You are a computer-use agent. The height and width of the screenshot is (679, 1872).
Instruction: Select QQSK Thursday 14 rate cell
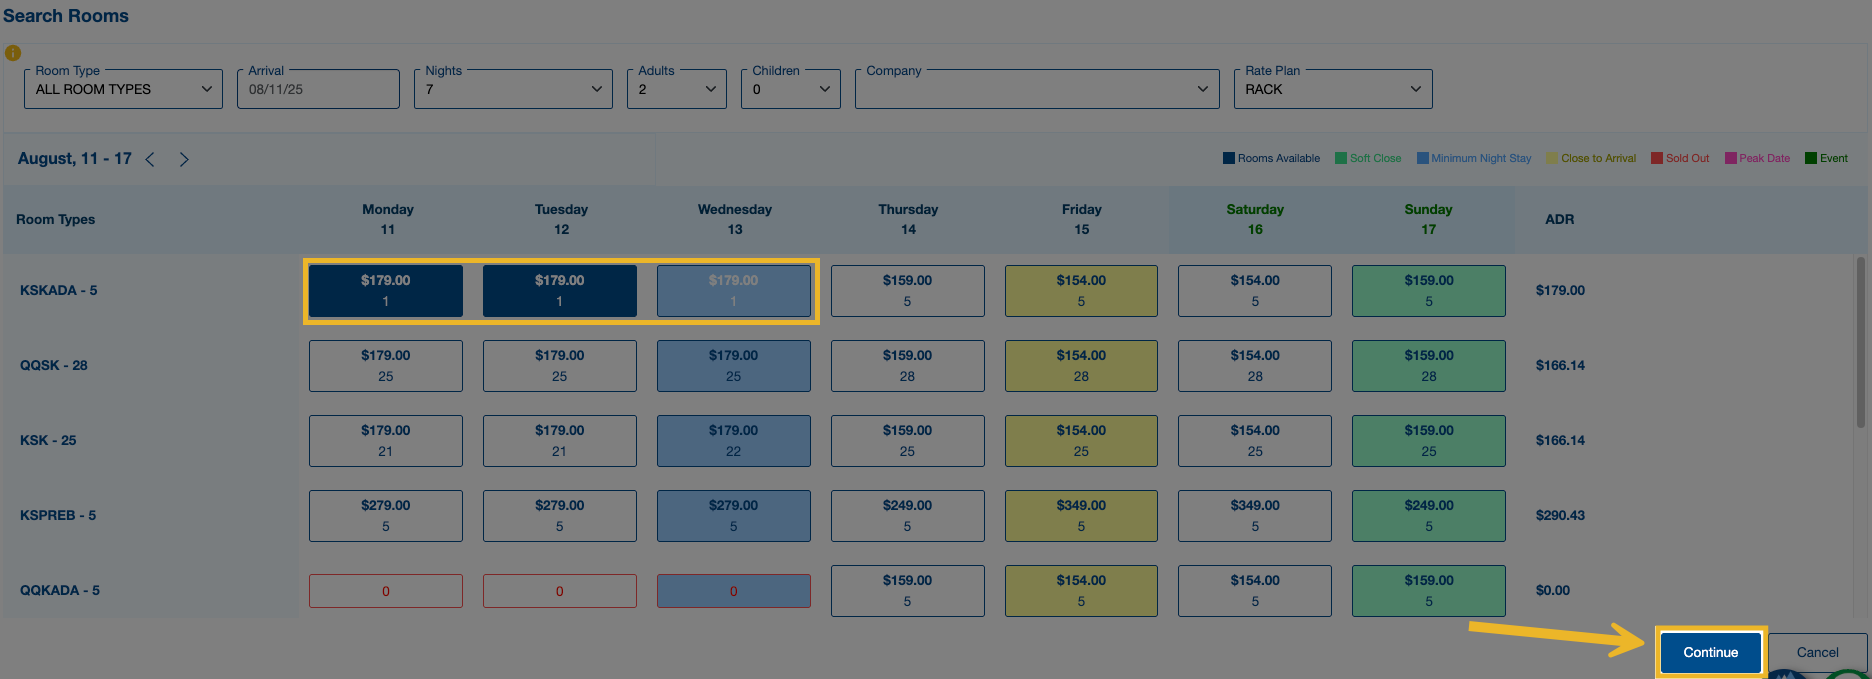[x=907, y=366]
